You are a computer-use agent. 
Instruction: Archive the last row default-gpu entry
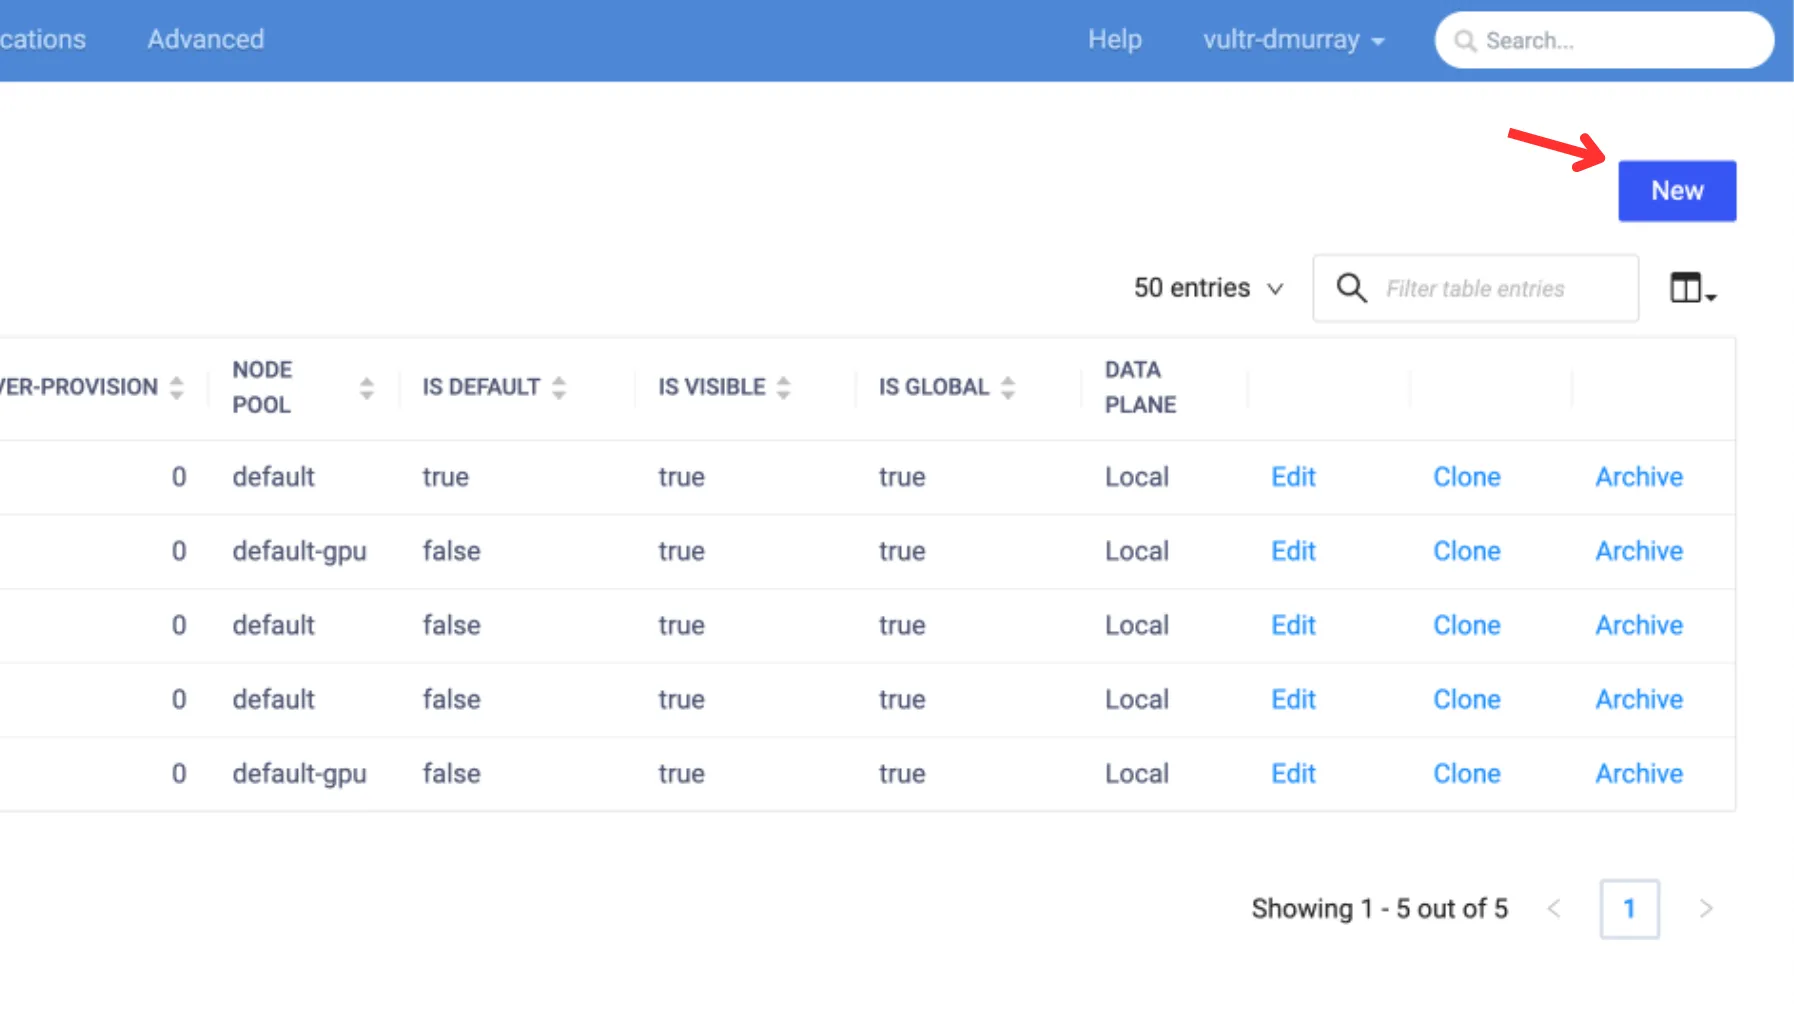(1639, 773)
